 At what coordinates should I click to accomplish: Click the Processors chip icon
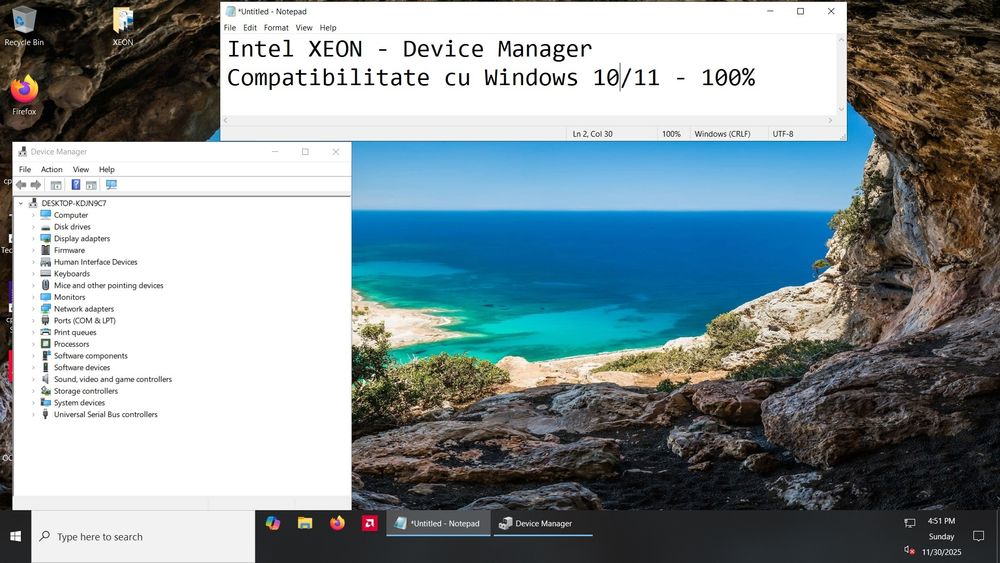[x=45, y=344]
